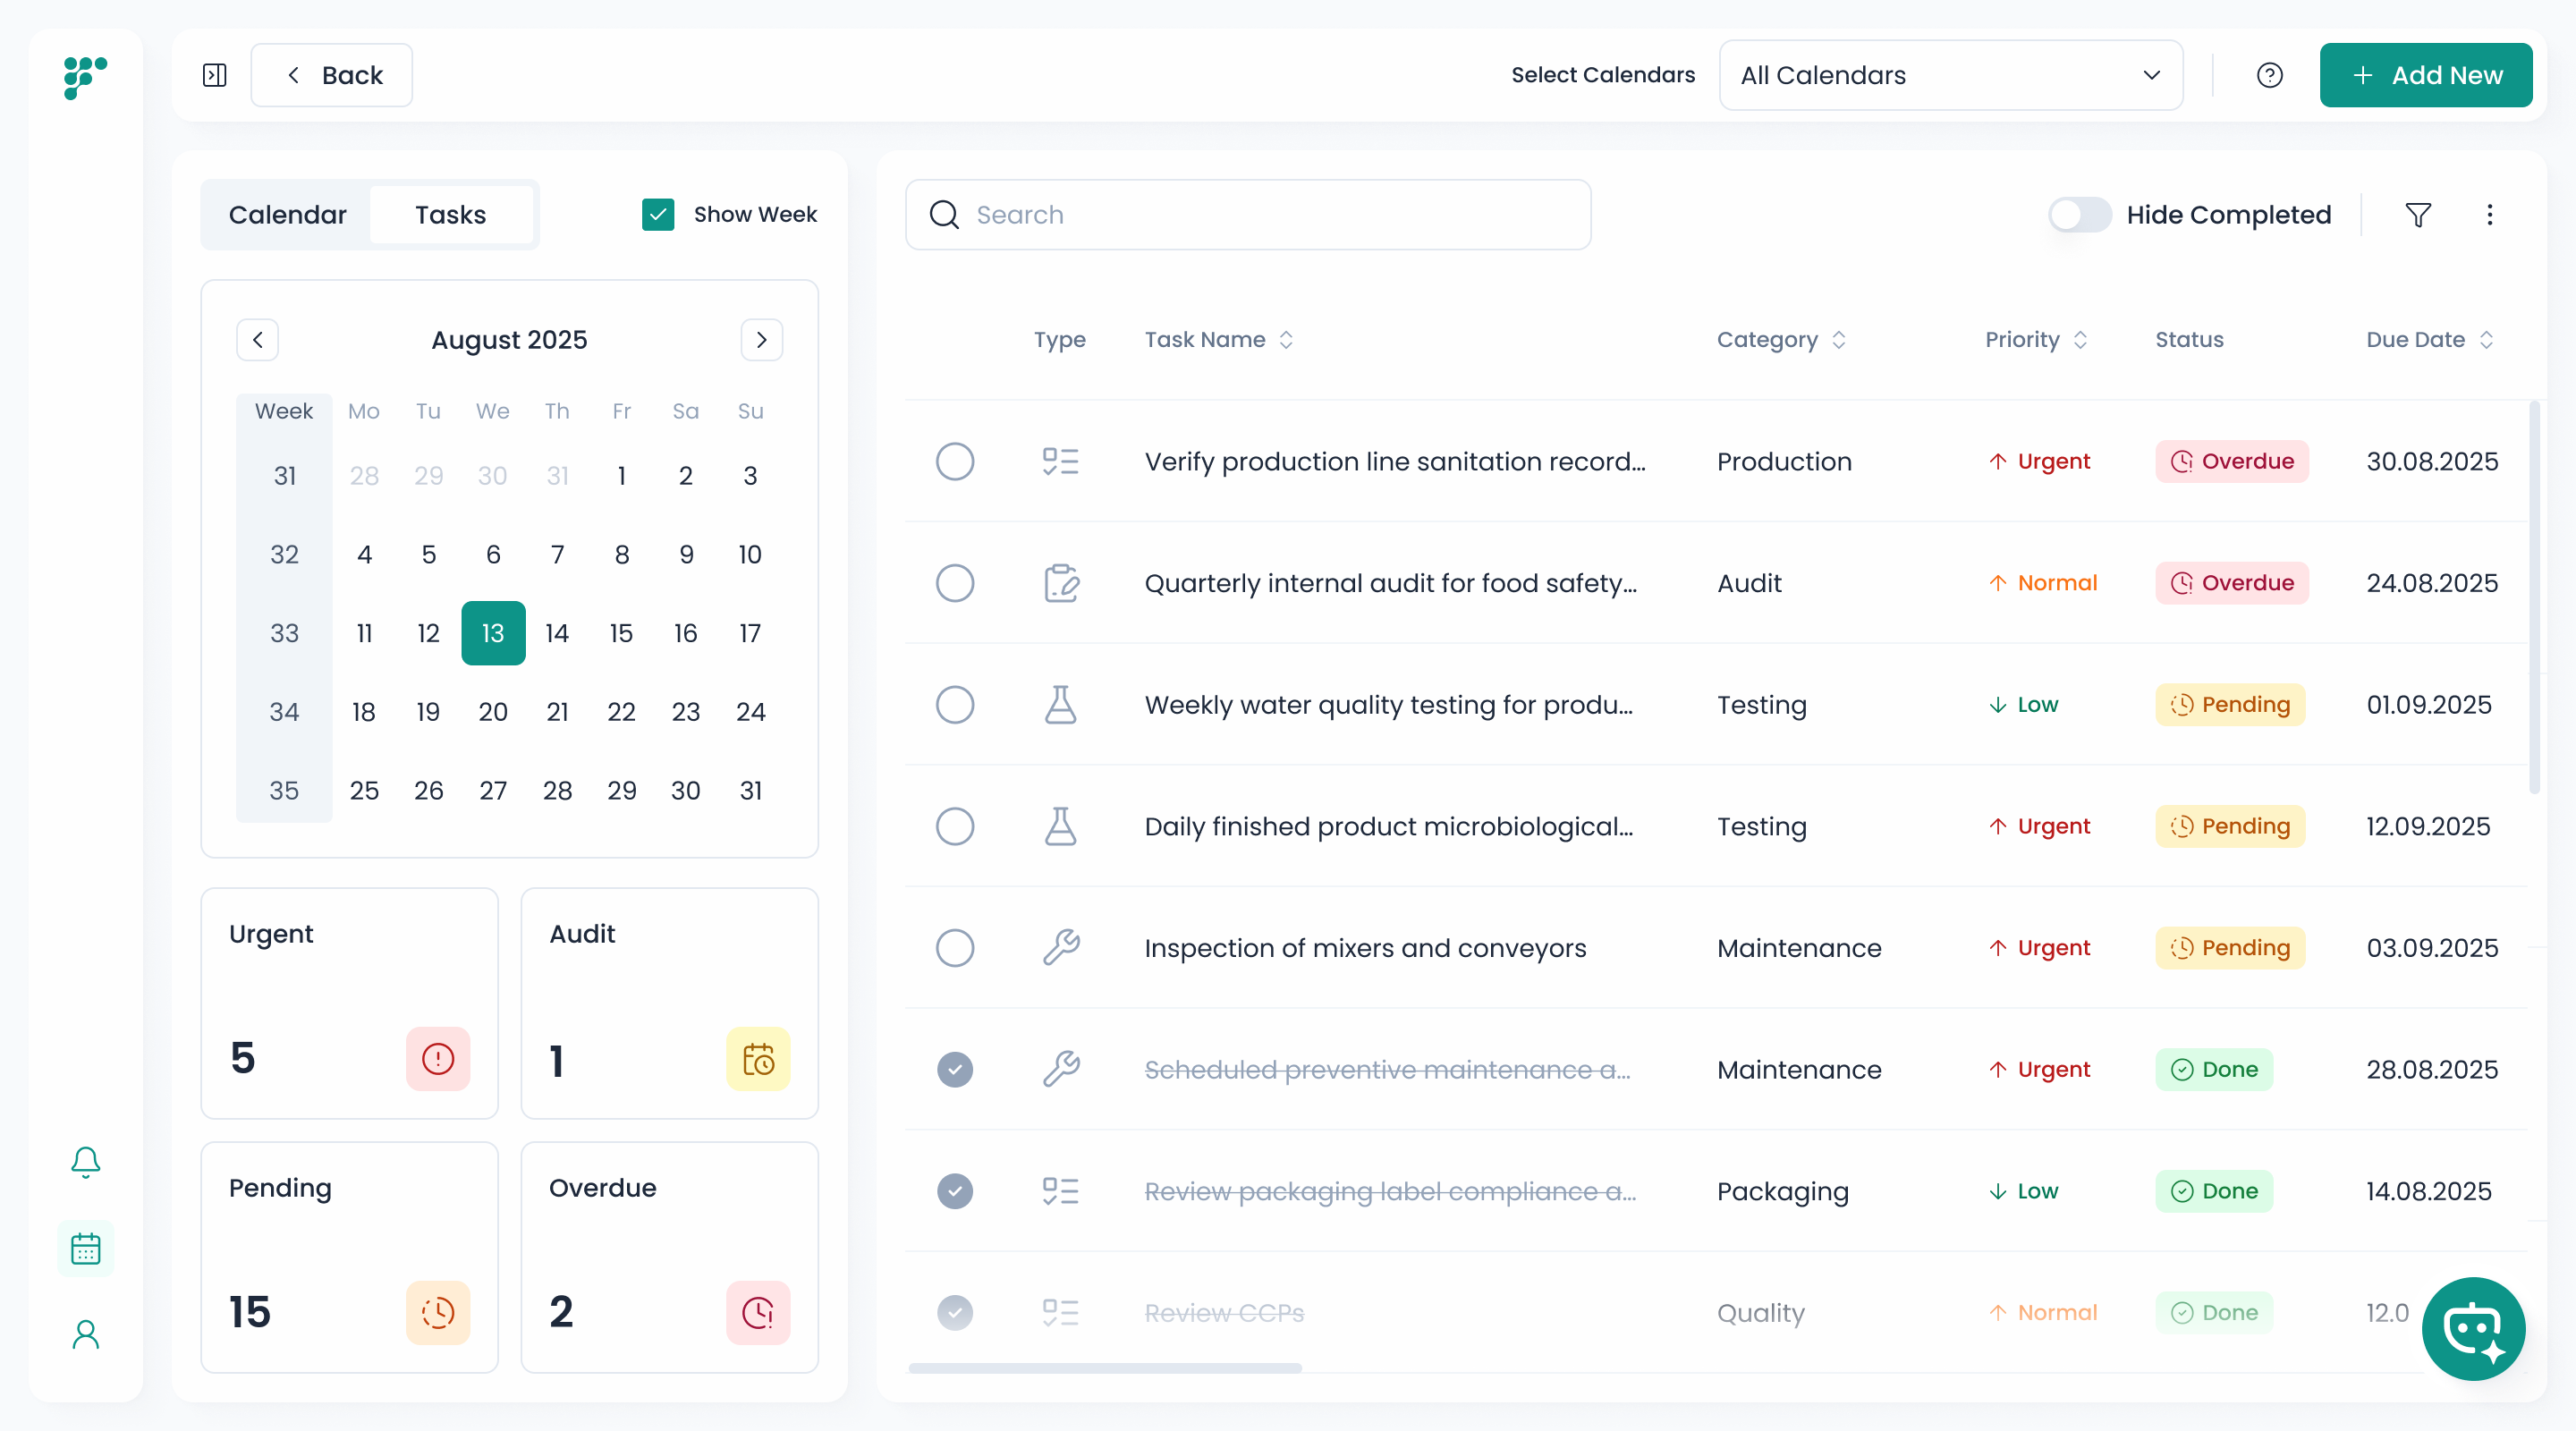Click the Status column header
2576x1431 pixels.
[x=2188, y=340]
